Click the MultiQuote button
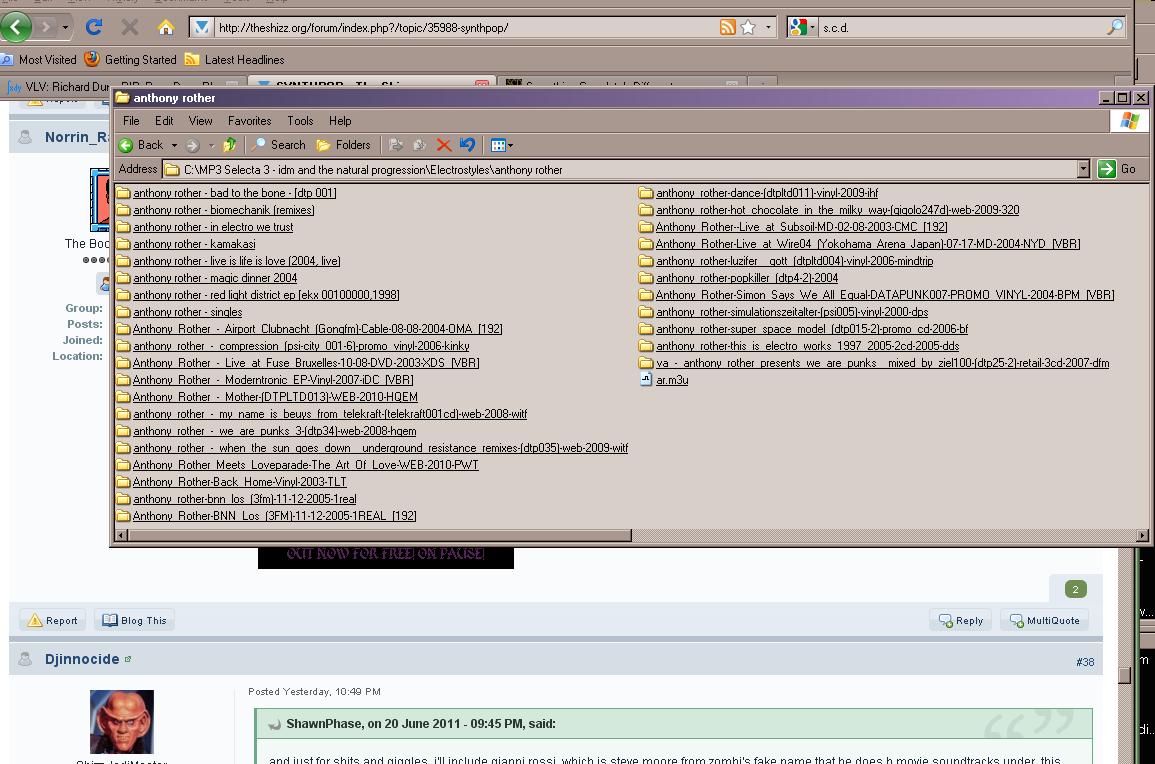This screenshot has height=764, width=1155. pyautogui.click(x=1045, y=620)
